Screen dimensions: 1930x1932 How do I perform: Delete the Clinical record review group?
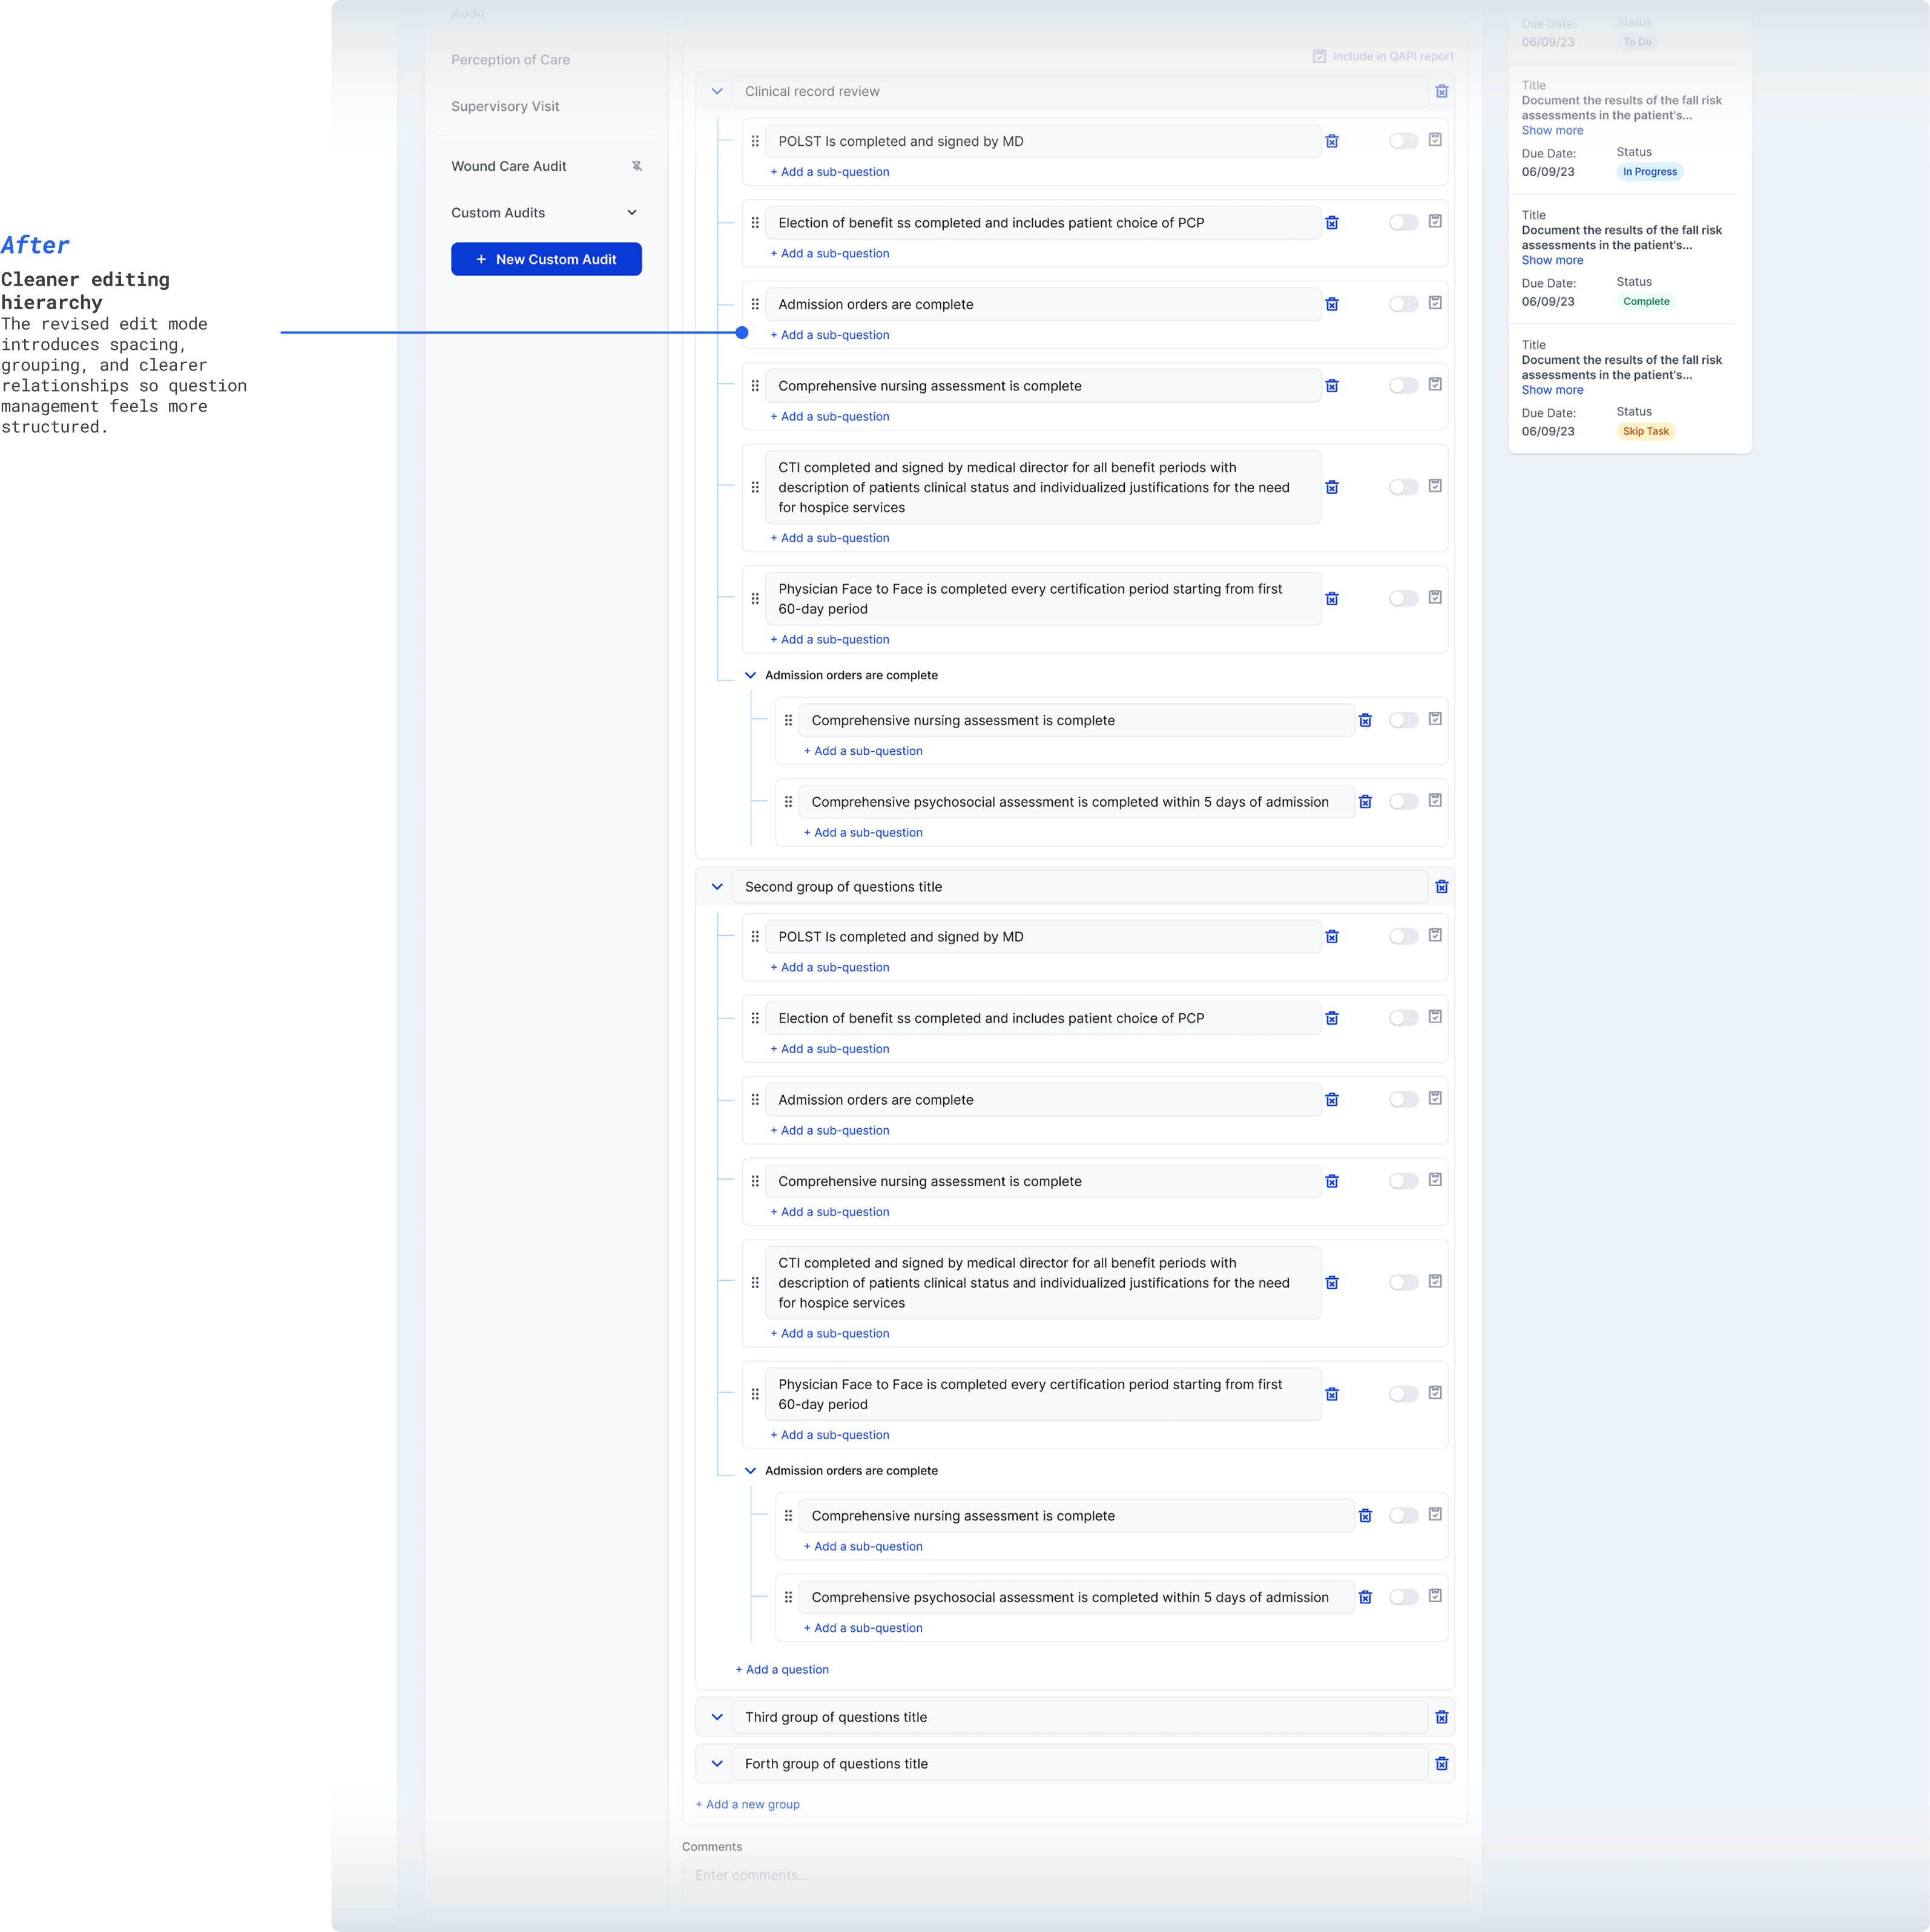click(x=1441, y=91)
